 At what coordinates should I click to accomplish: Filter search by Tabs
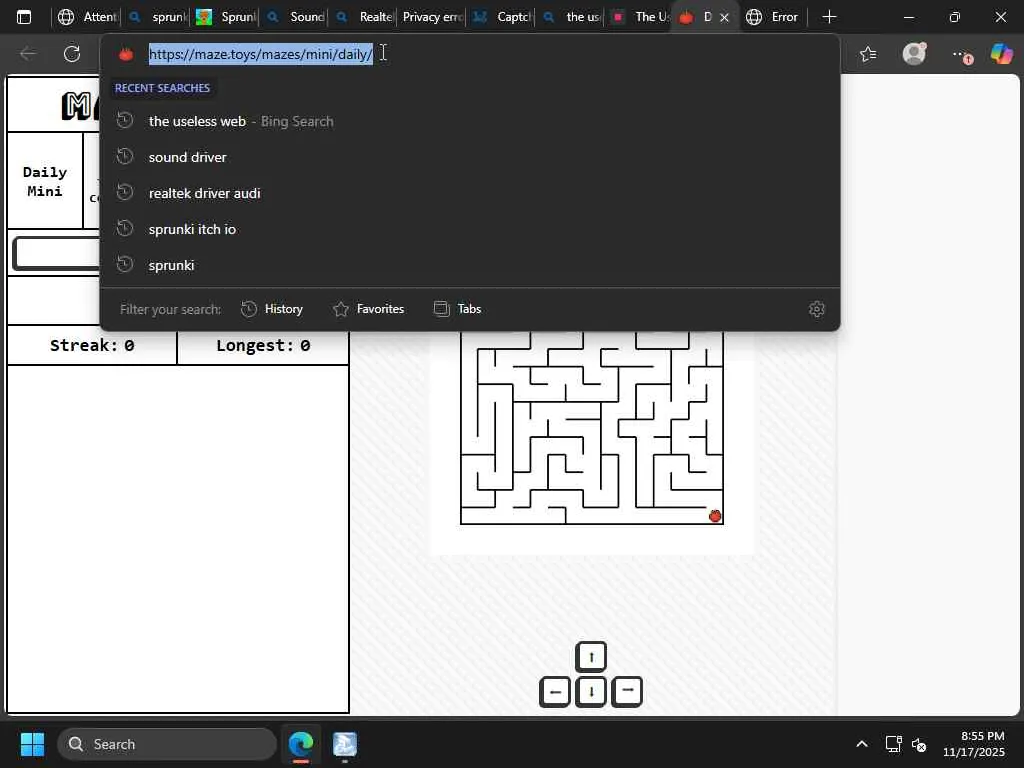(x=457, y=309)
